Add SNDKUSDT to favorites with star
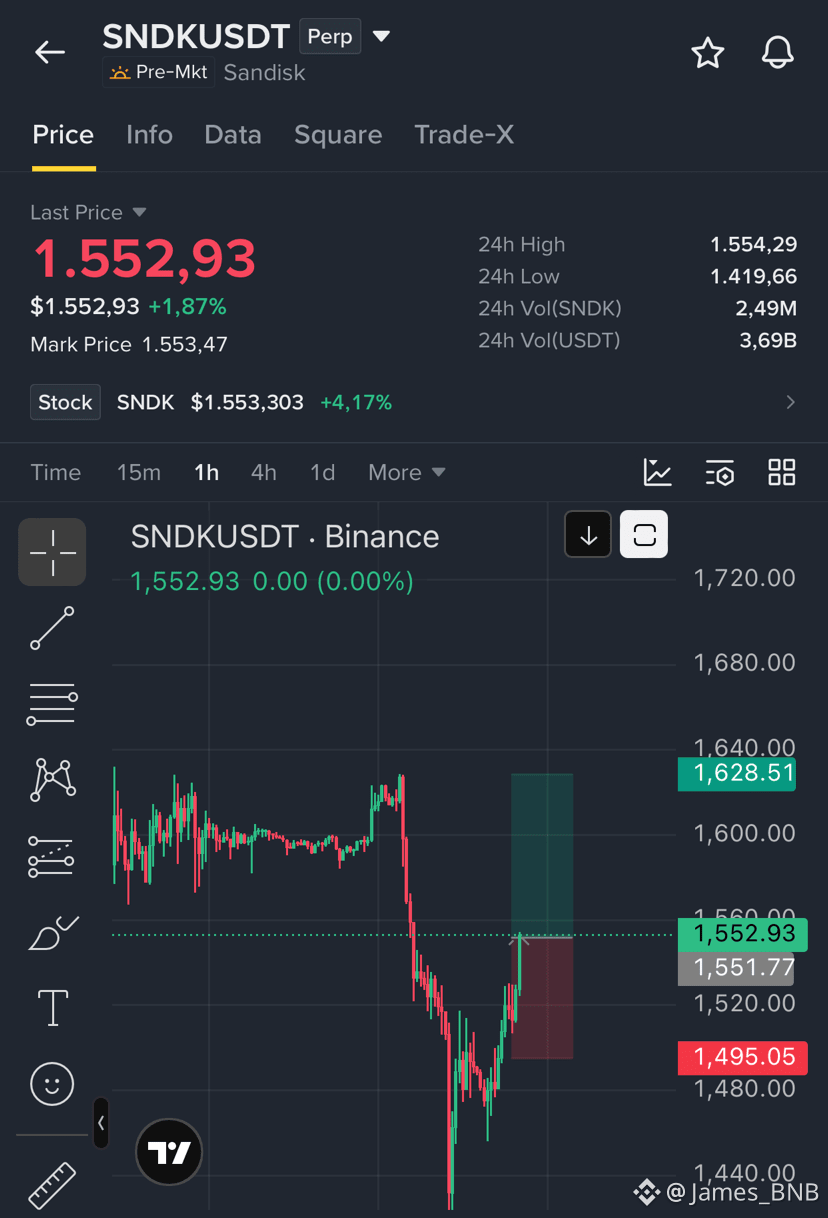Image resolution: width=828 pixels, height=1218 pixels. click(x=708, y=53)
